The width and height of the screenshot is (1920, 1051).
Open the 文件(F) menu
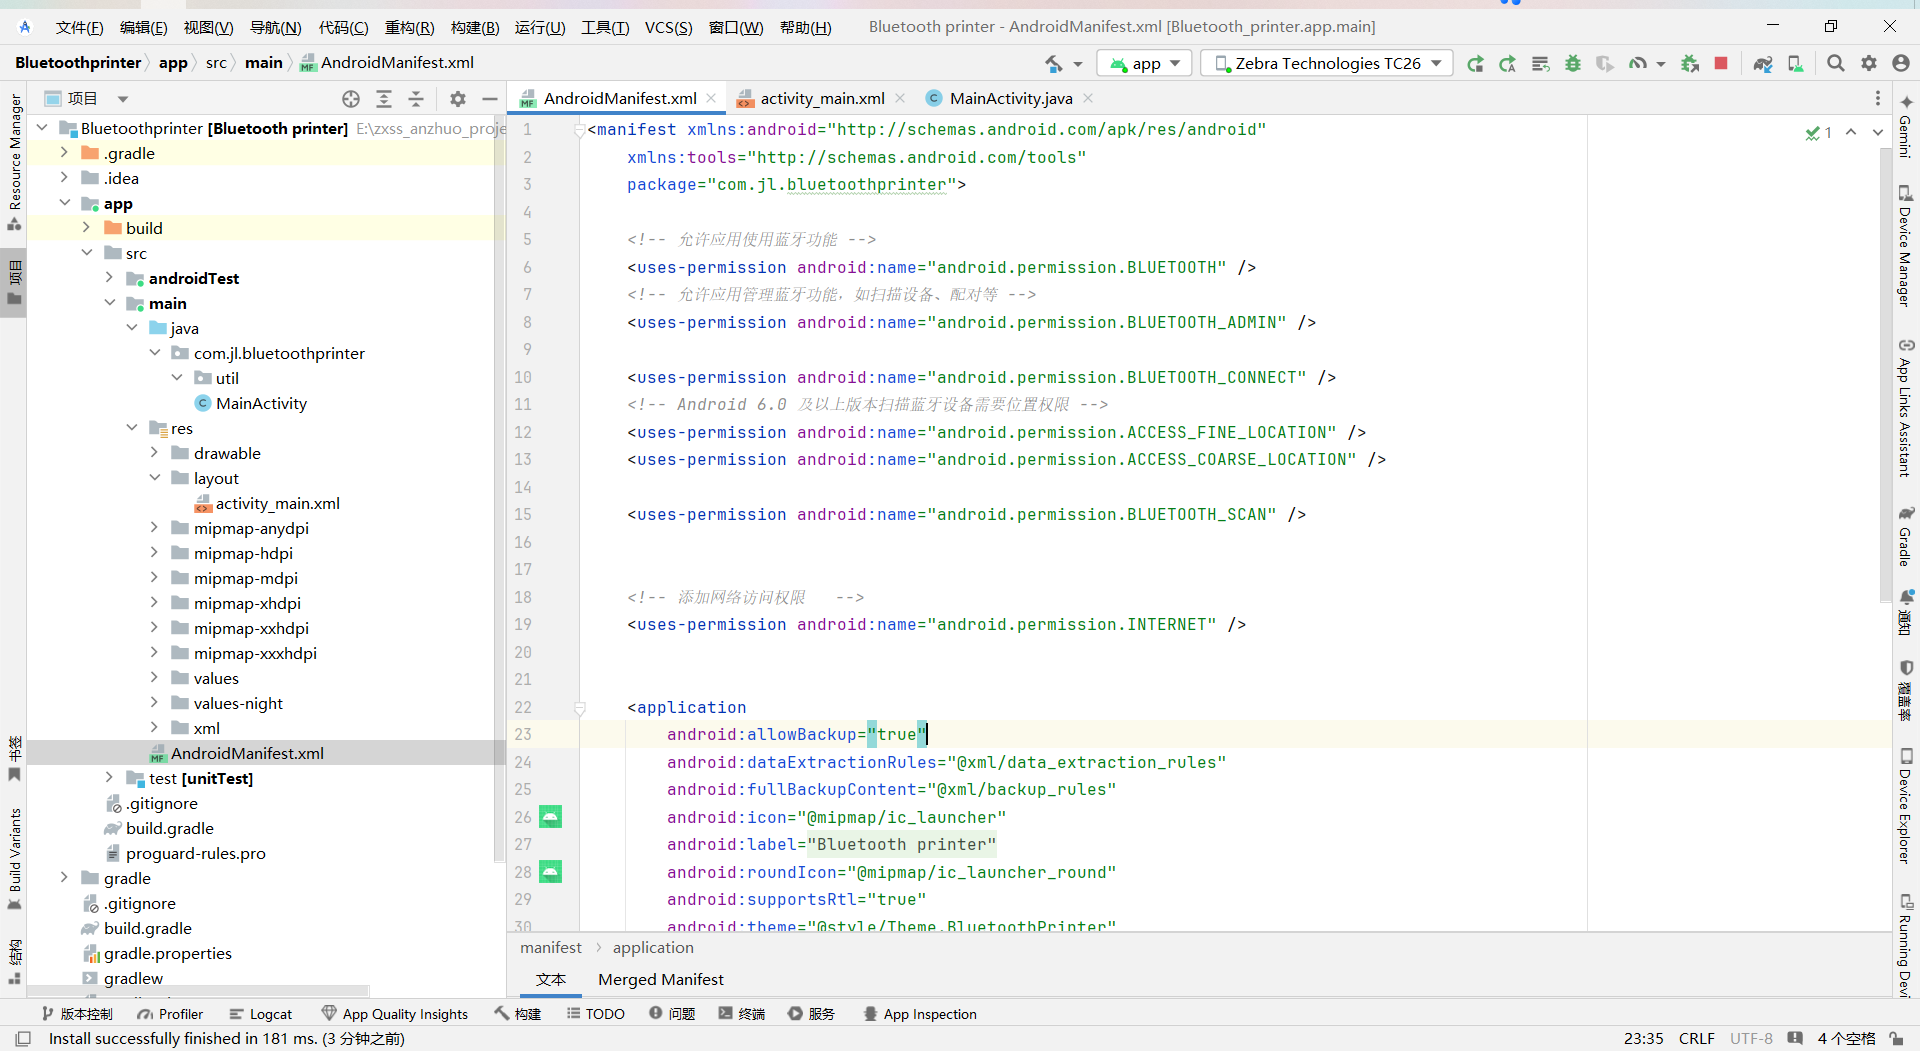coord(79,27)
